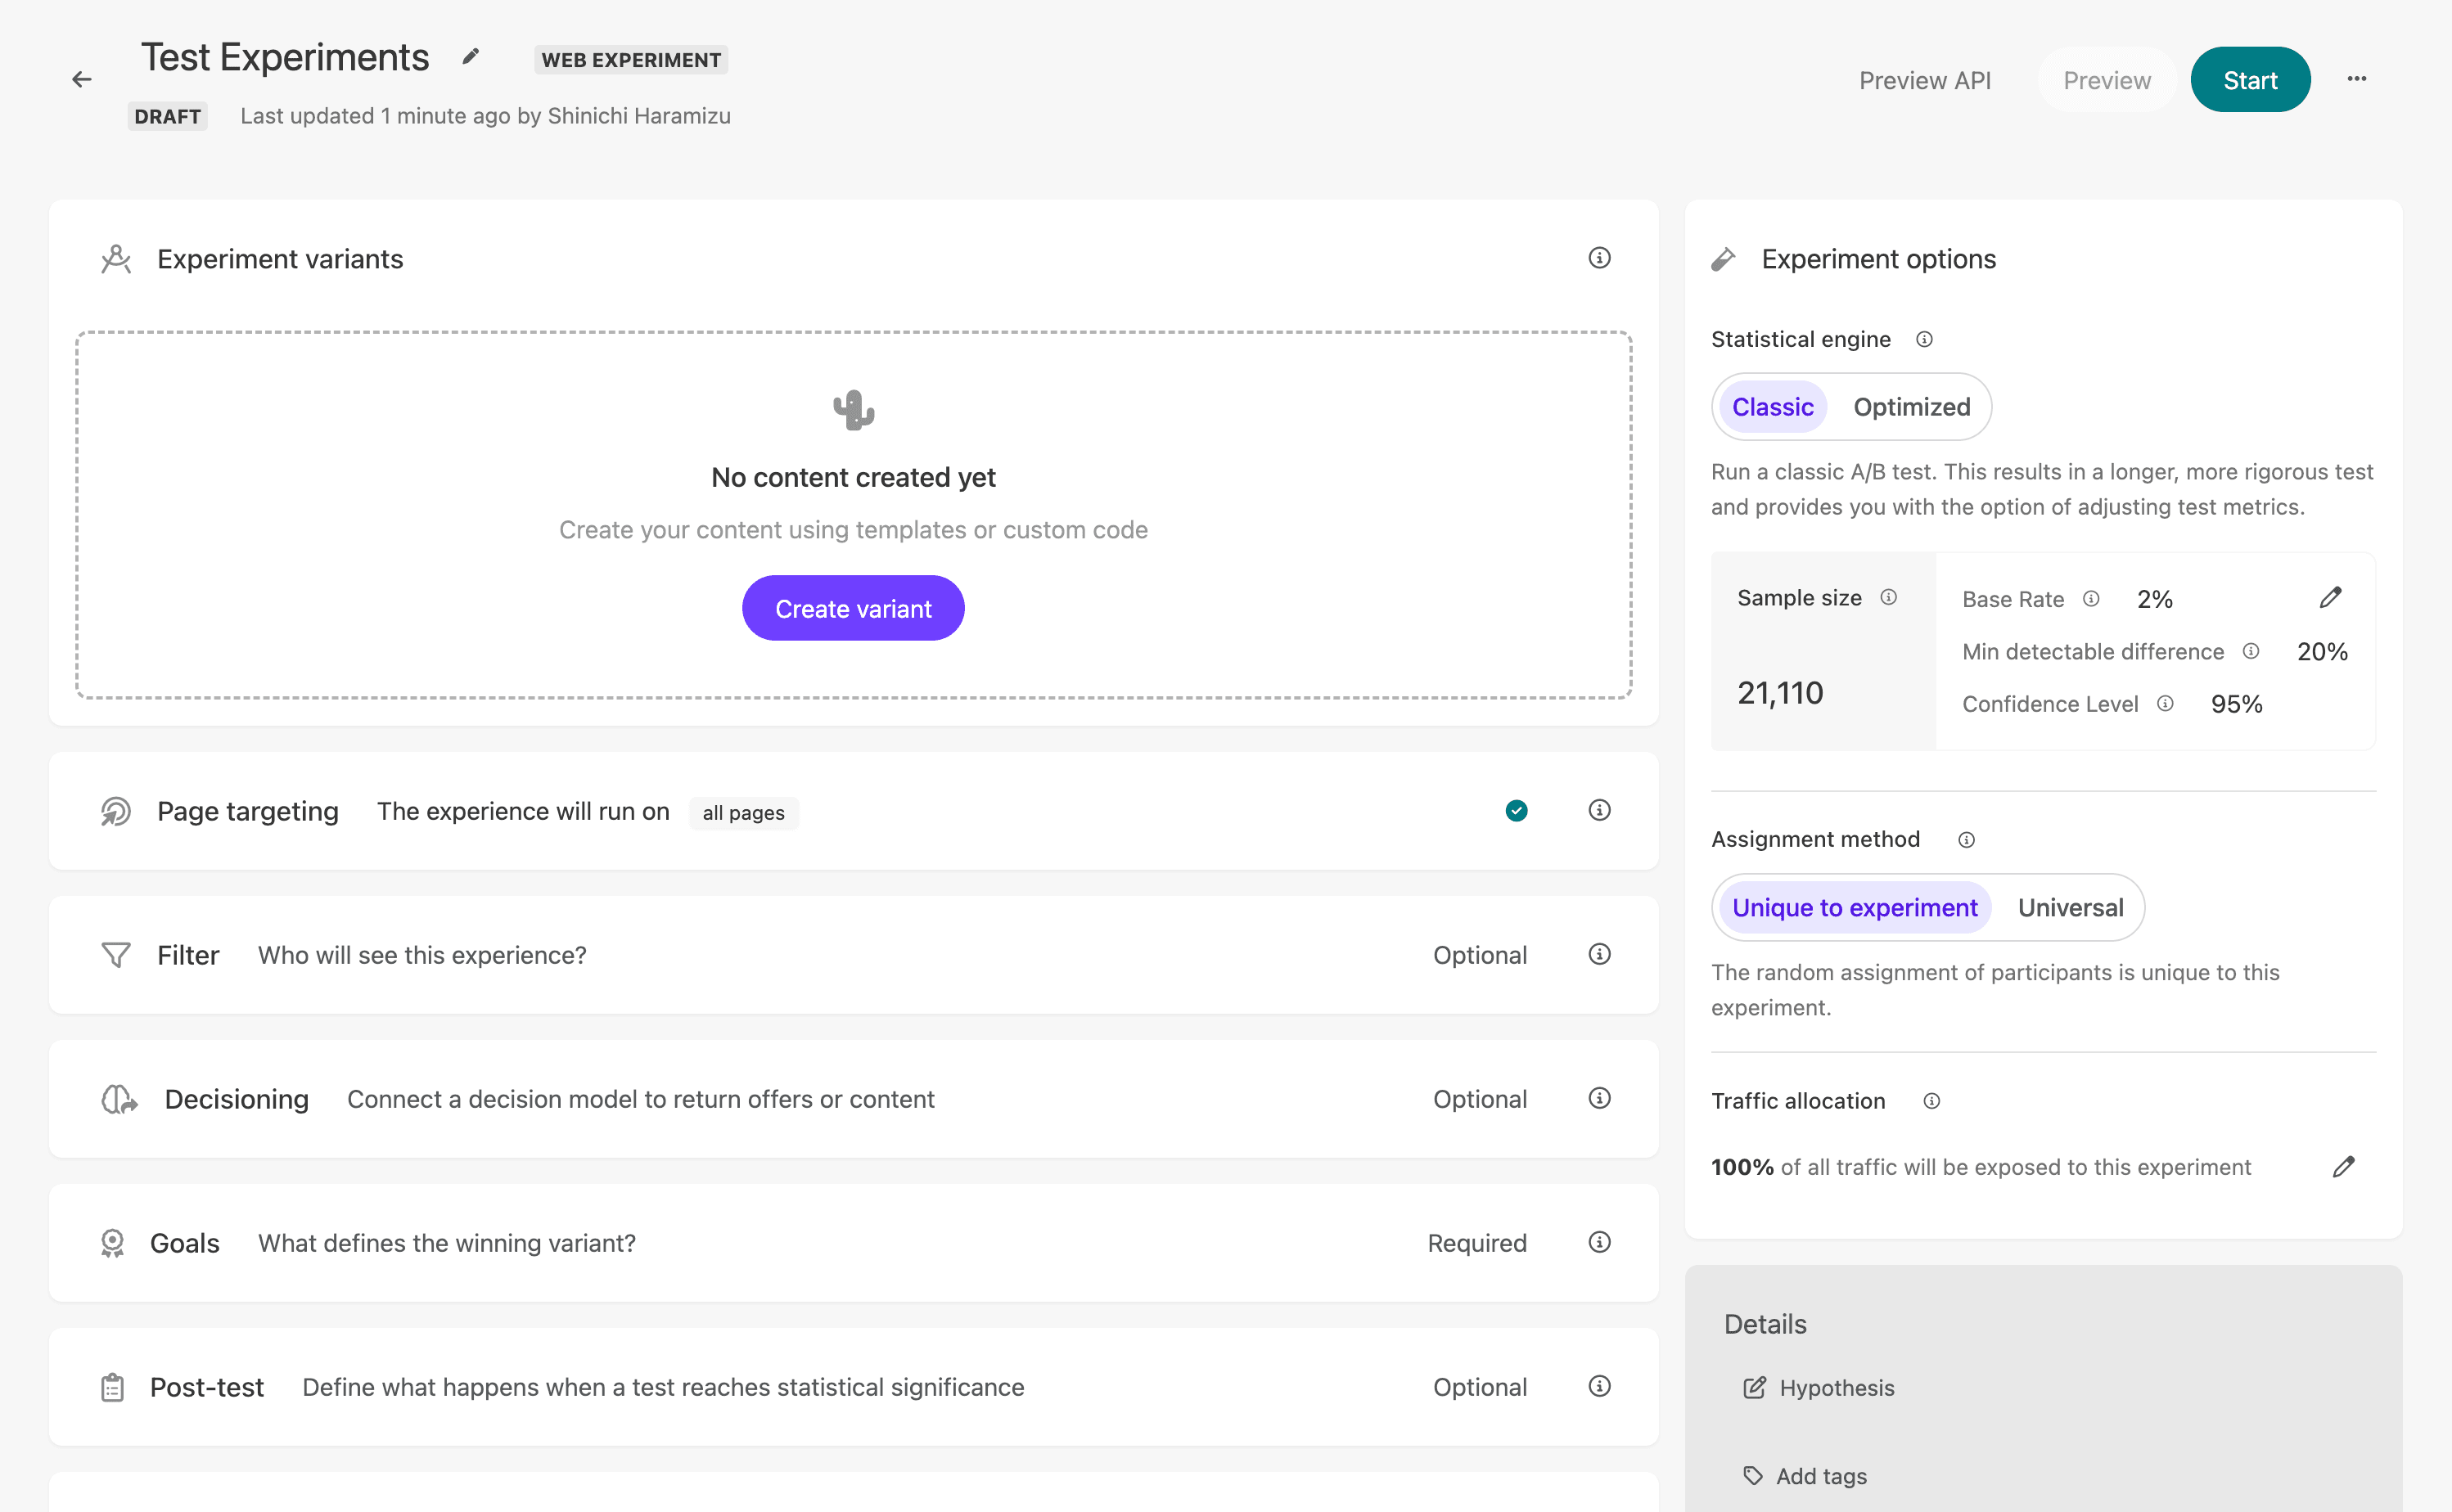2452x1512 pixels.
Task: Edit traffic allocation pencil icon
Action: point(2343,1166)
